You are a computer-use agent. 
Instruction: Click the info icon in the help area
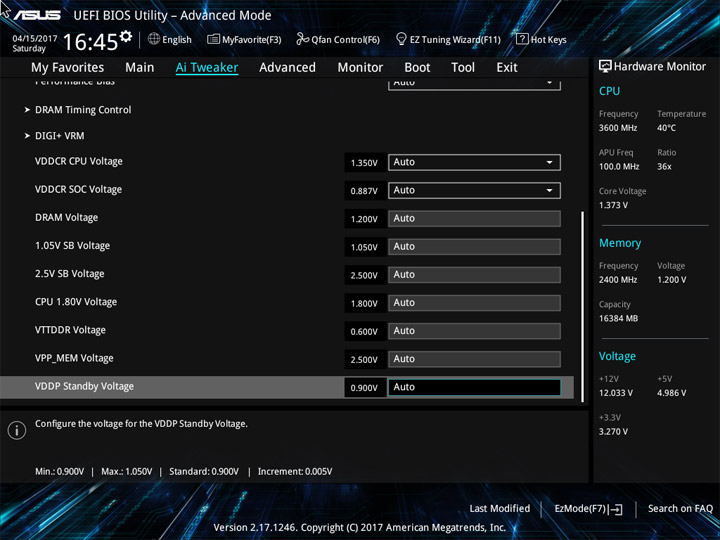point(17,430)
